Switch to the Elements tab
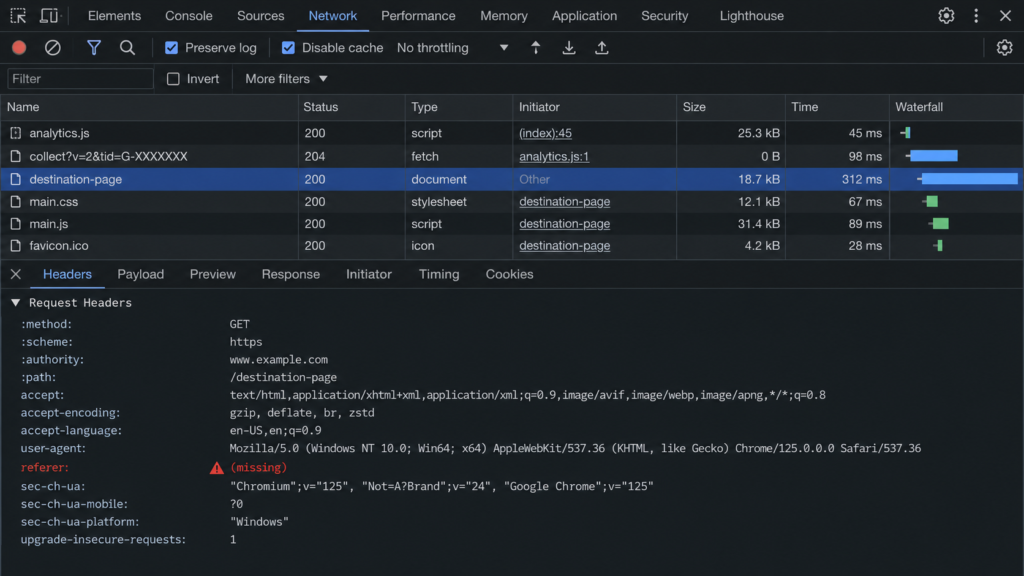Image resolution: width=1024 pixels, height=576 pixels. 114,16
